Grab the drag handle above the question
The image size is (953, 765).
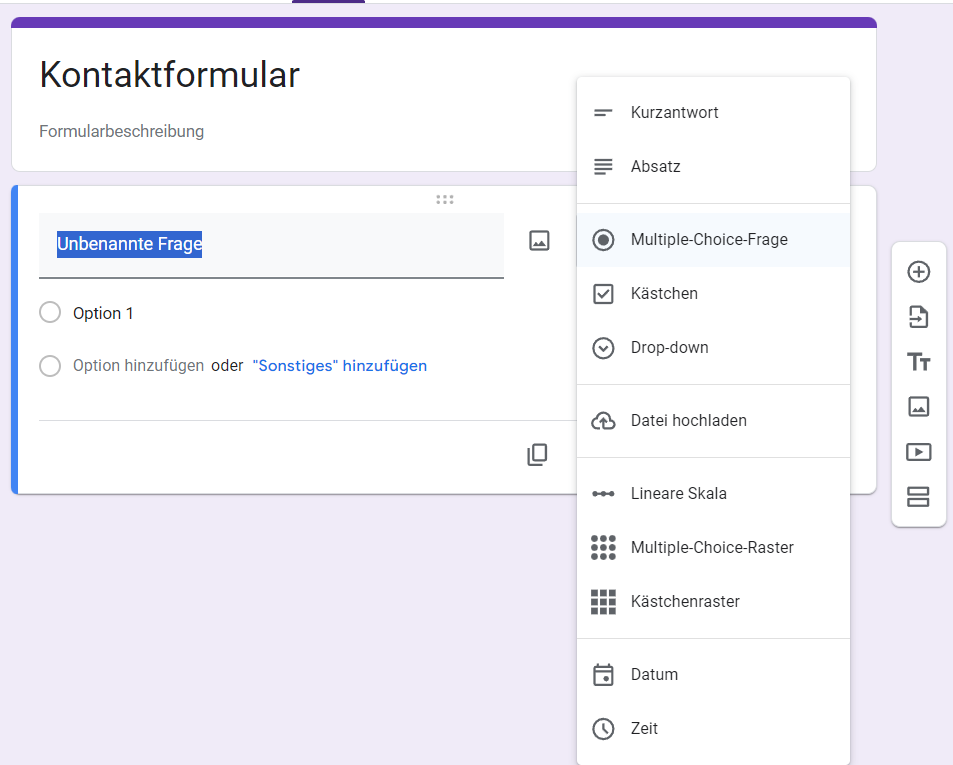pyautogui.click(x=445, y=200)
